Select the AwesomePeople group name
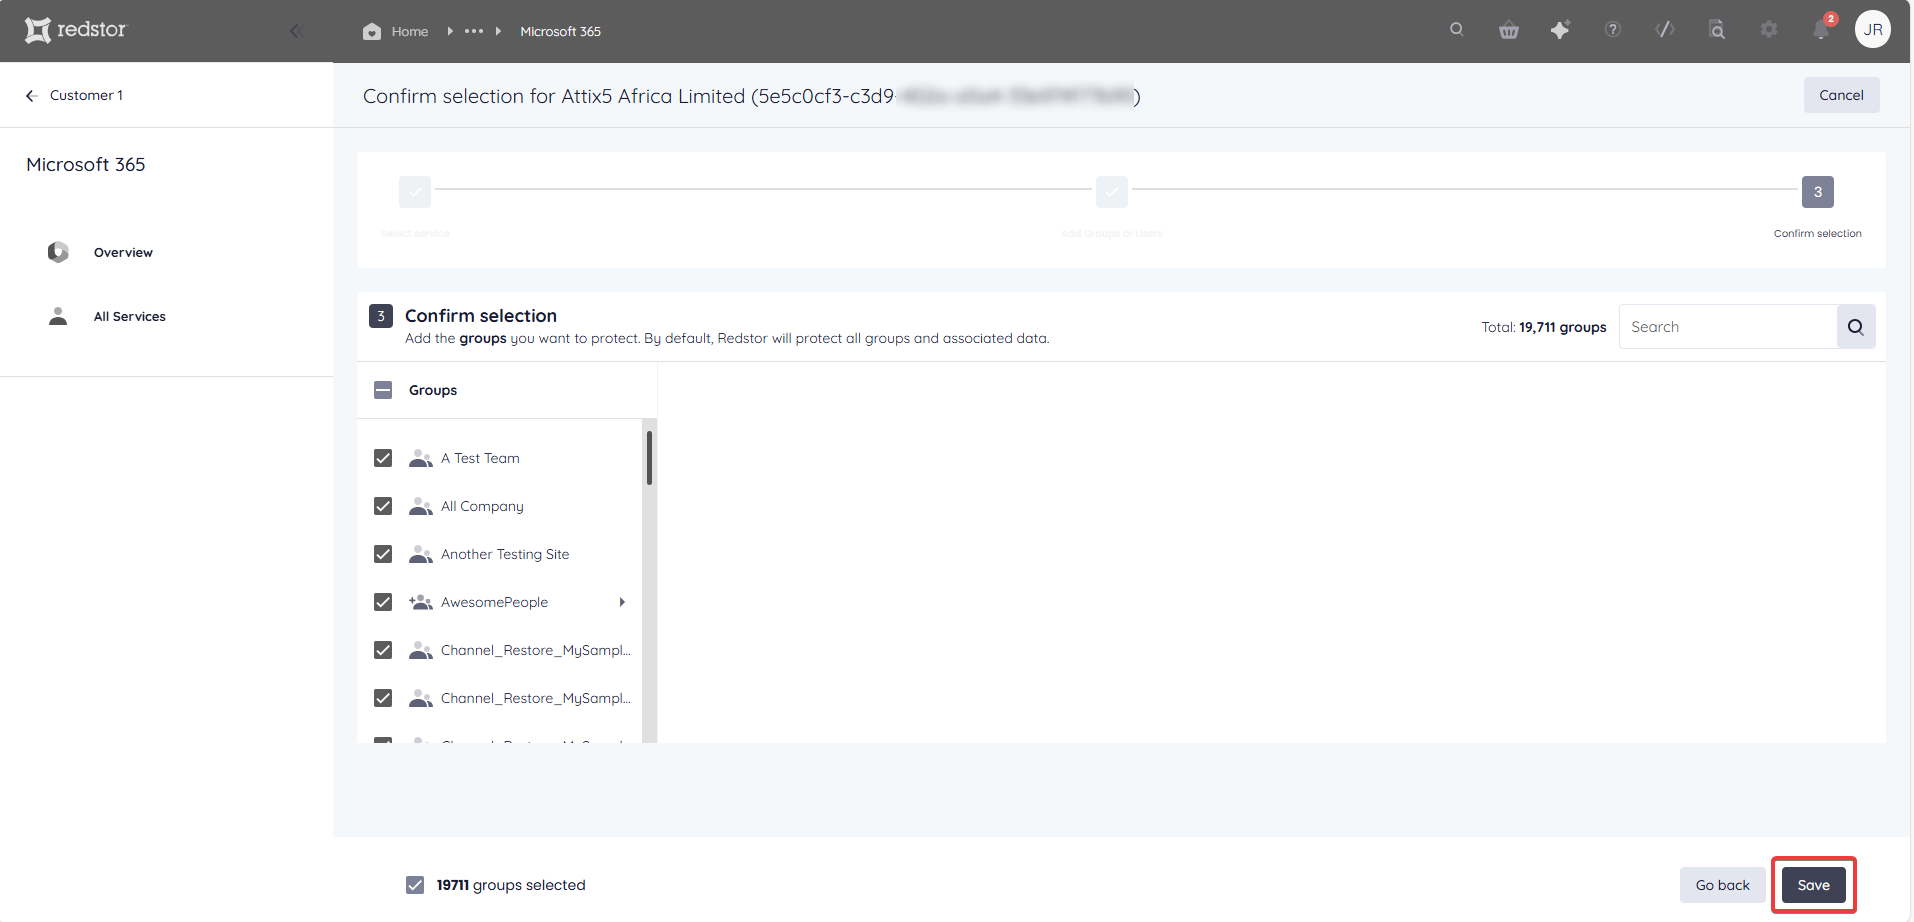Viewport: 1914px width, 922px height. tap(494, 602)
